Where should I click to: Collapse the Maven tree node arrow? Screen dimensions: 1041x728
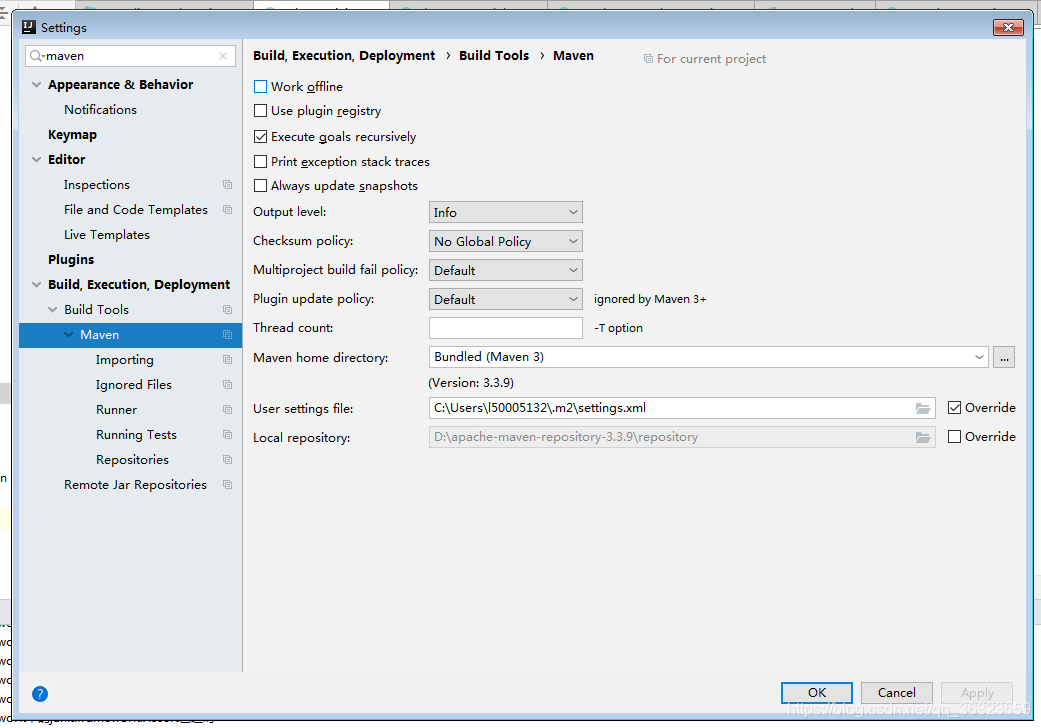68,334
